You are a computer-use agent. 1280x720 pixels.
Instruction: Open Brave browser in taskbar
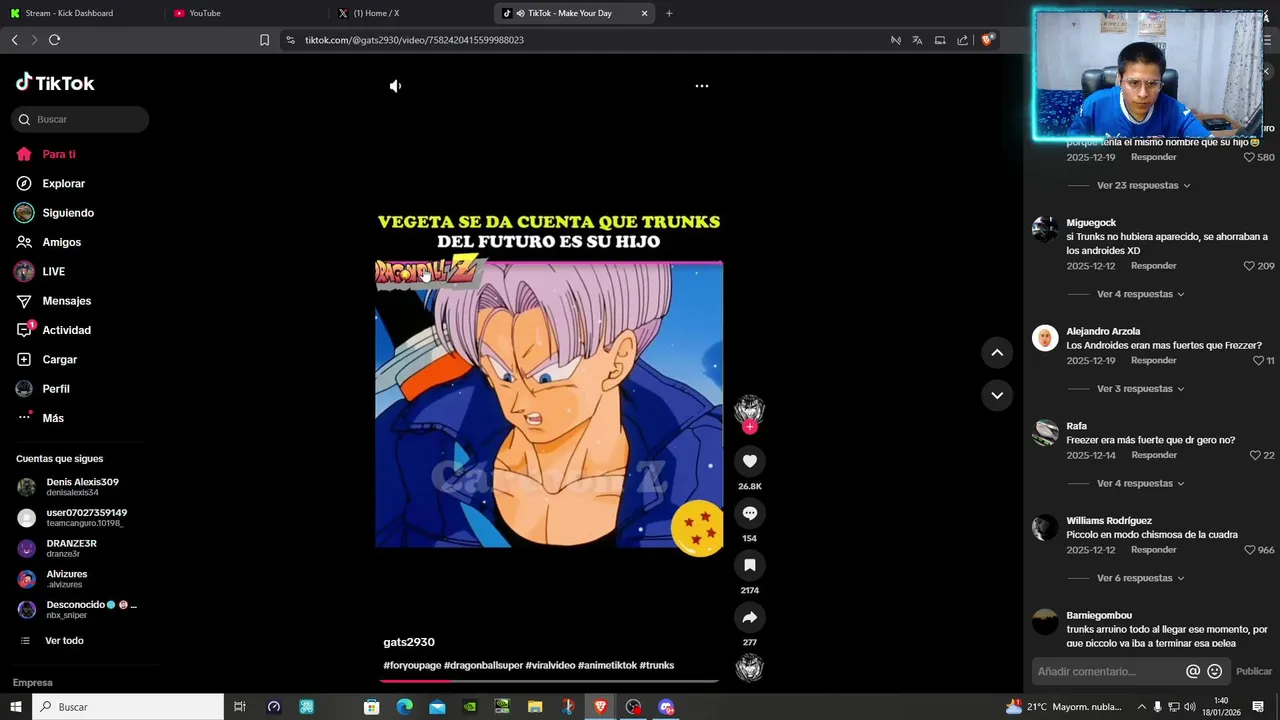click(600, 707)
